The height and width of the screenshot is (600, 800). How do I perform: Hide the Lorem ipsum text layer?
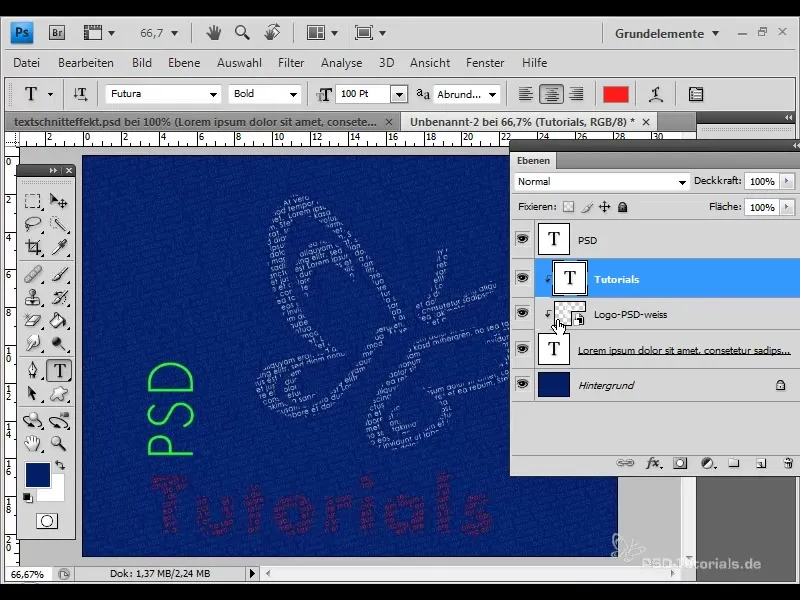(522, 348)
